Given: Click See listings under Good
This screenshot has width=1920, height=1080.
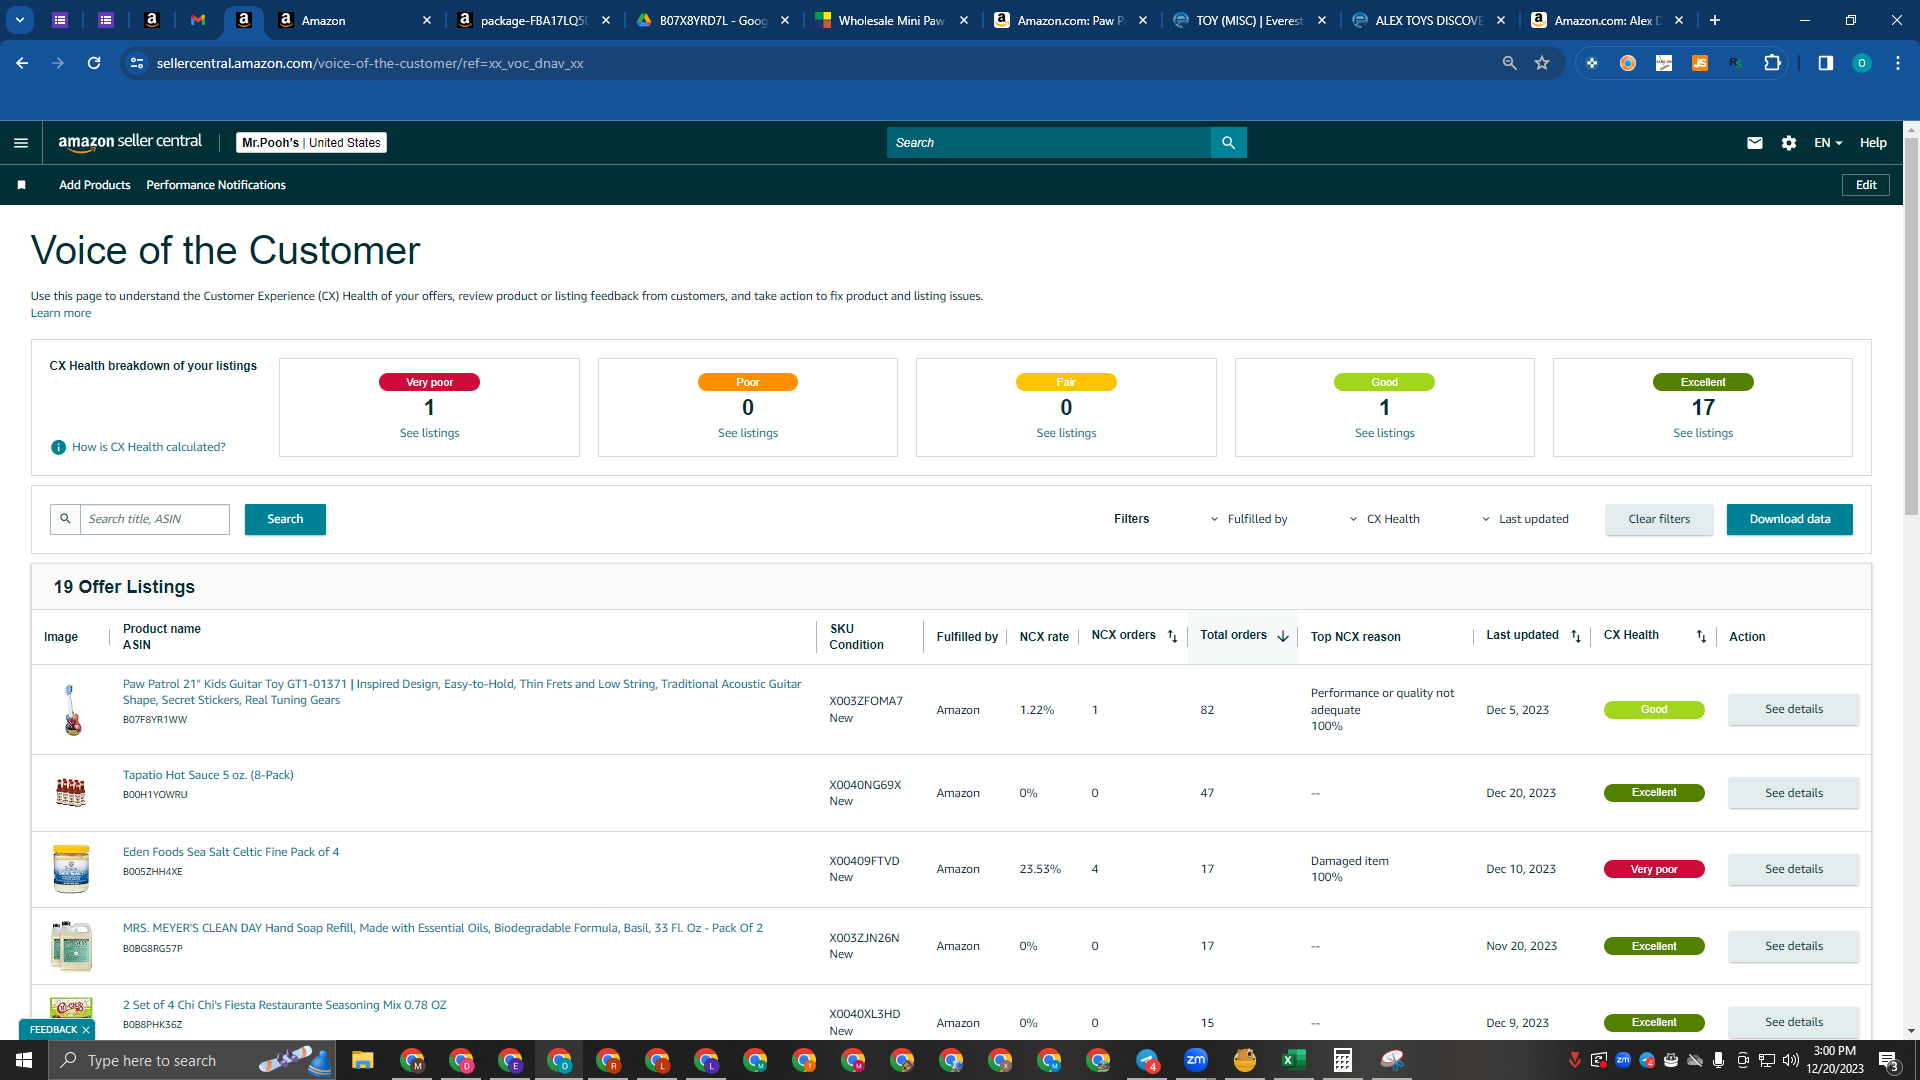Looking at the screenshot, I should point(1385,433).
